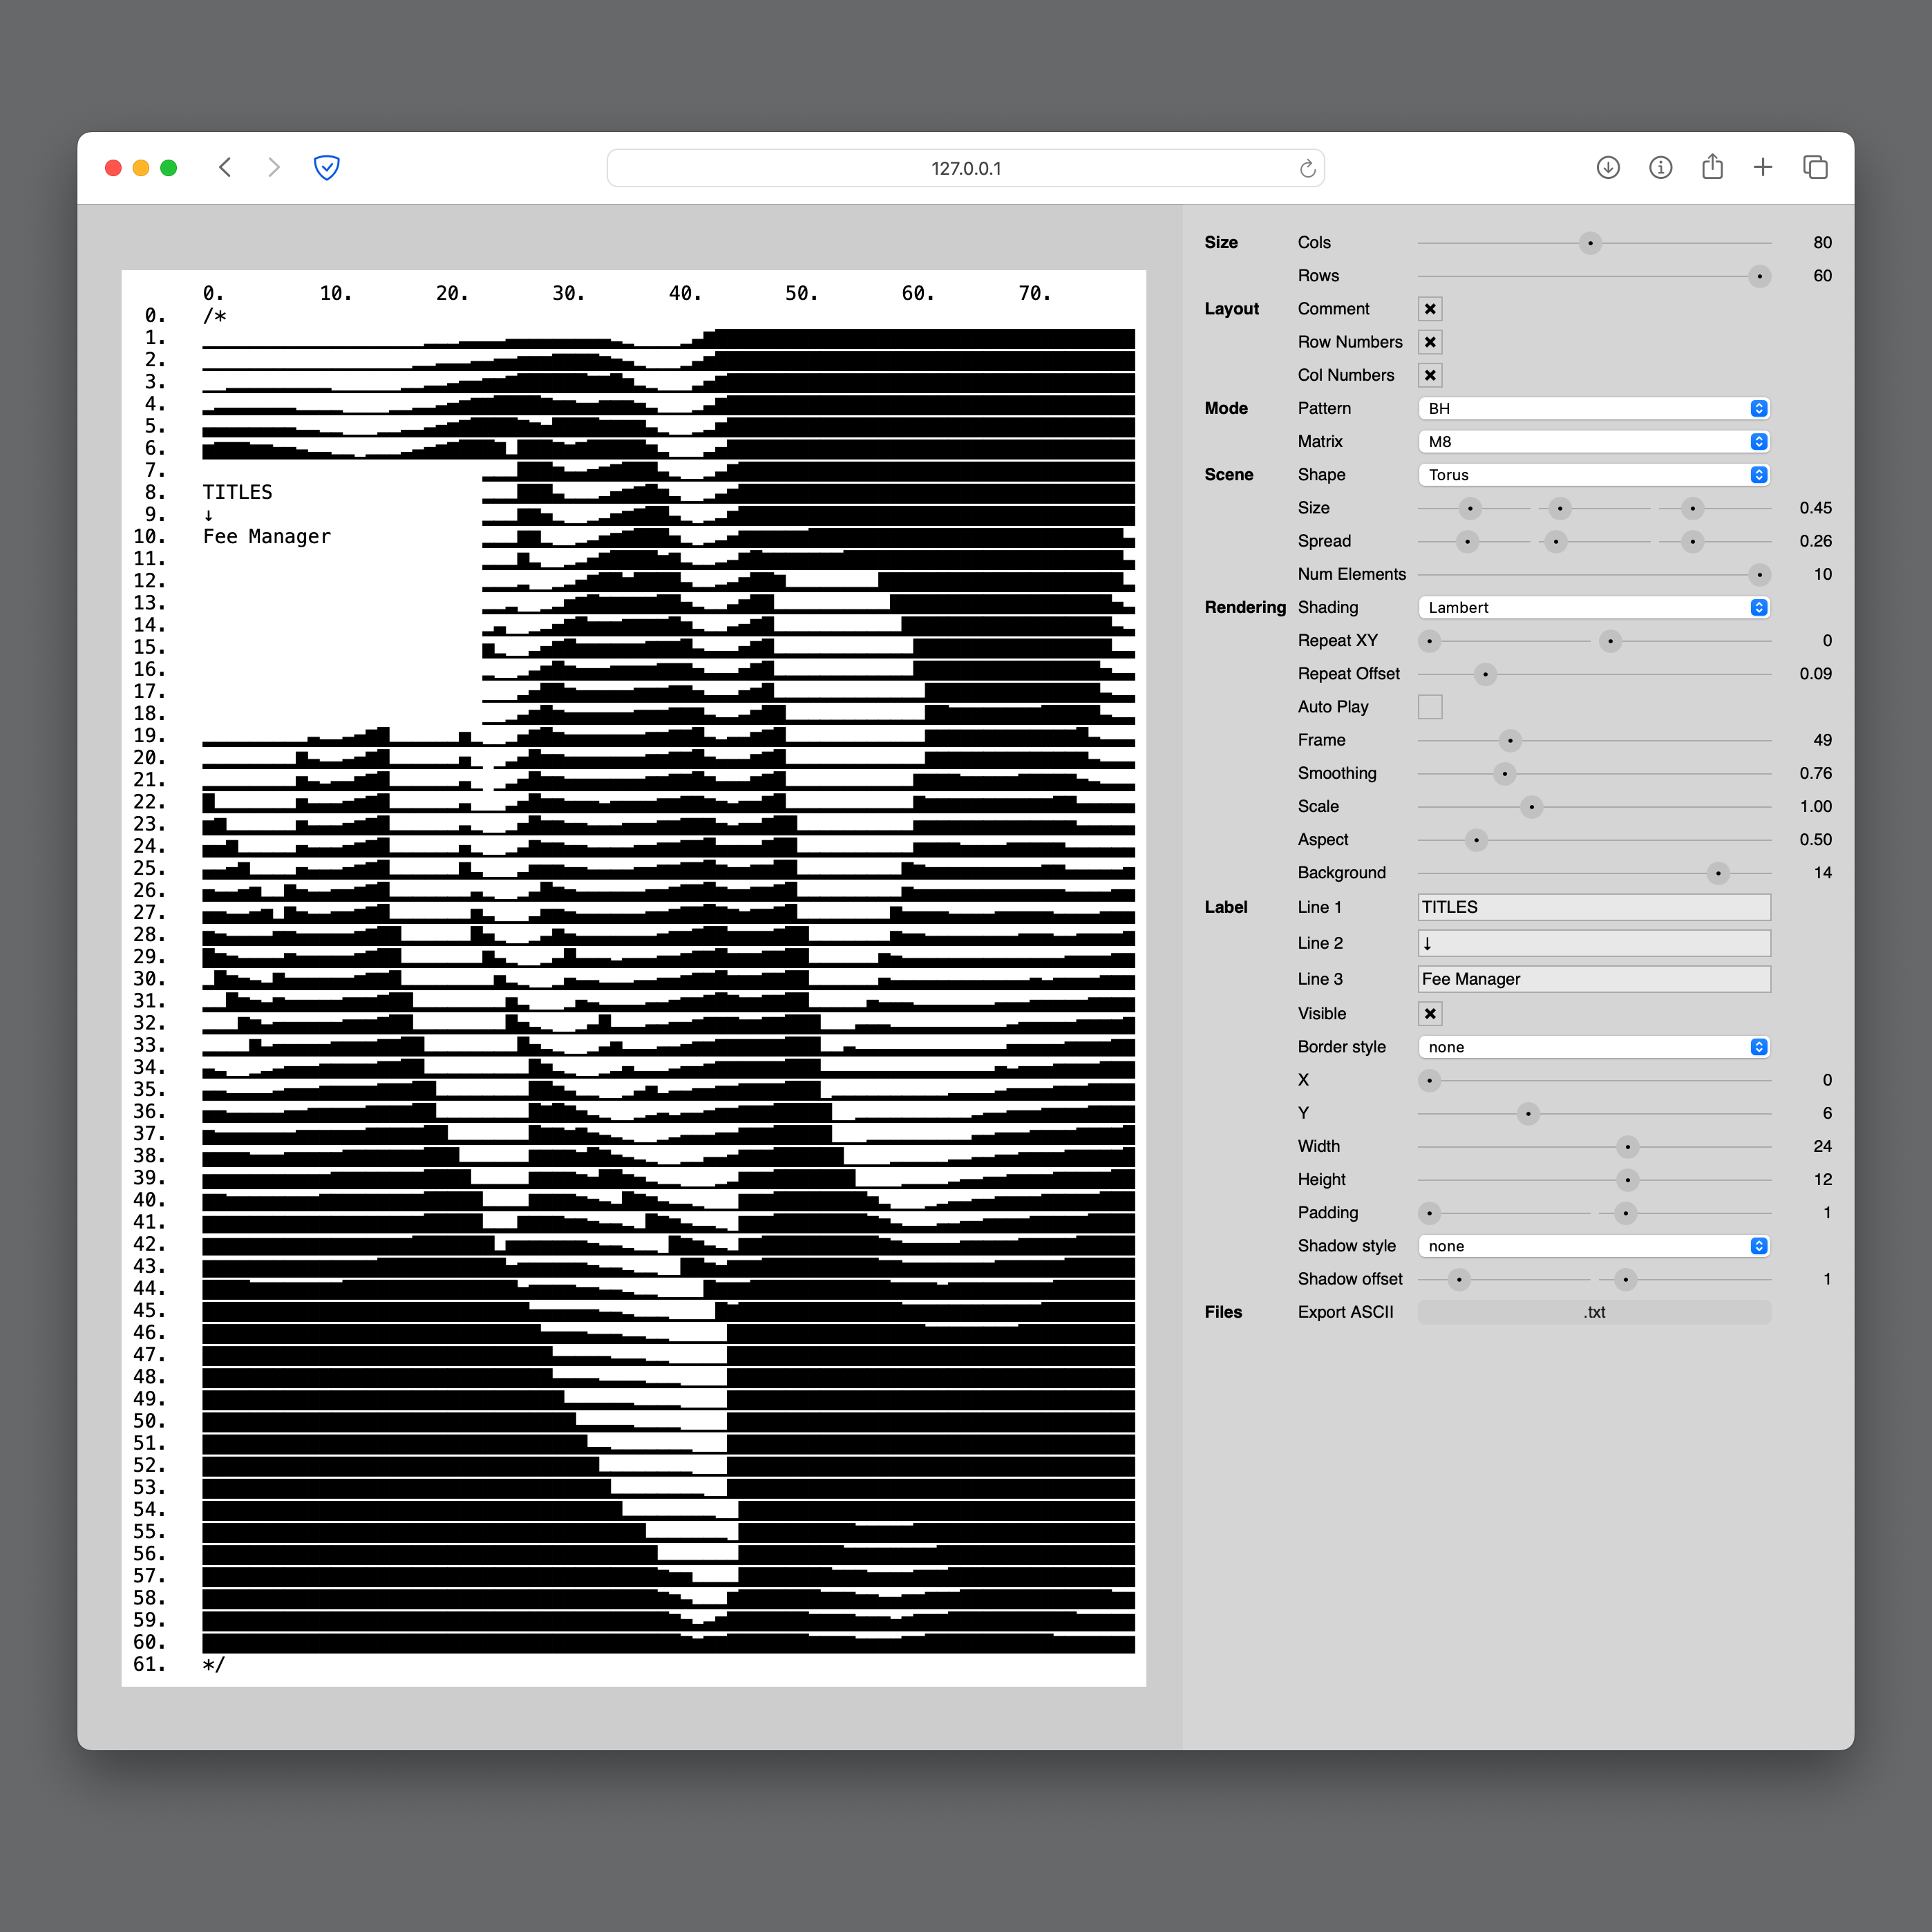Reload the page with the refresh icon
1932x1932 pixels.
[x=1306, y=168]
